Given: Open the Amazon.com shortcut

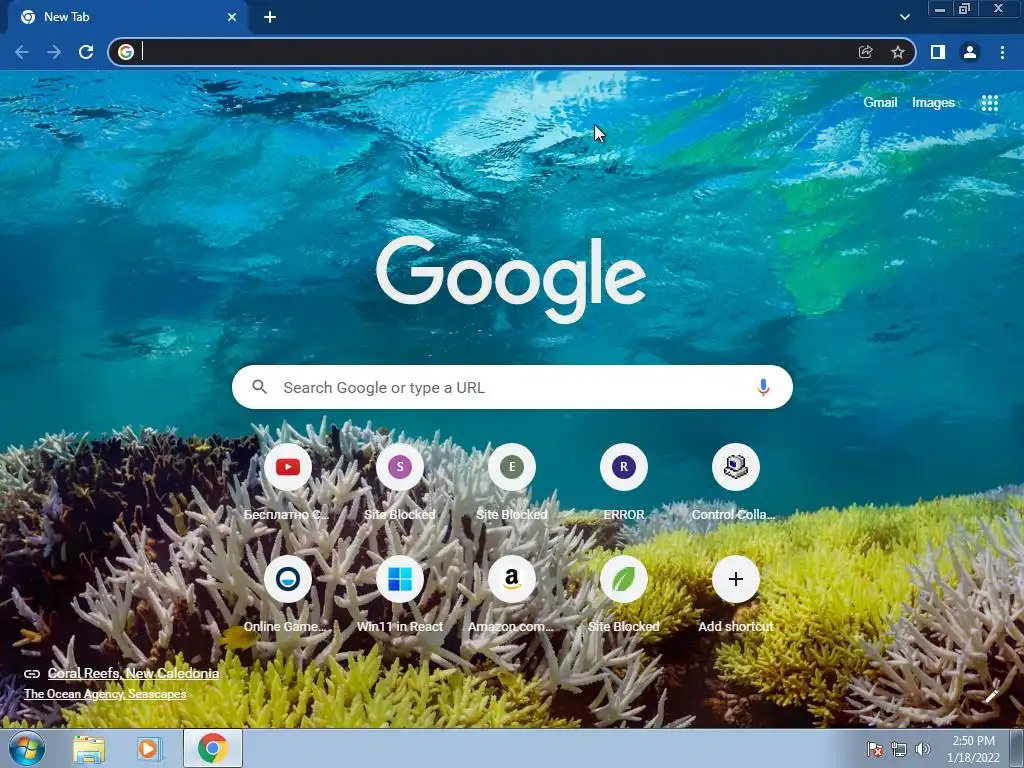Looking at the screenshot, I should [512, 579].
